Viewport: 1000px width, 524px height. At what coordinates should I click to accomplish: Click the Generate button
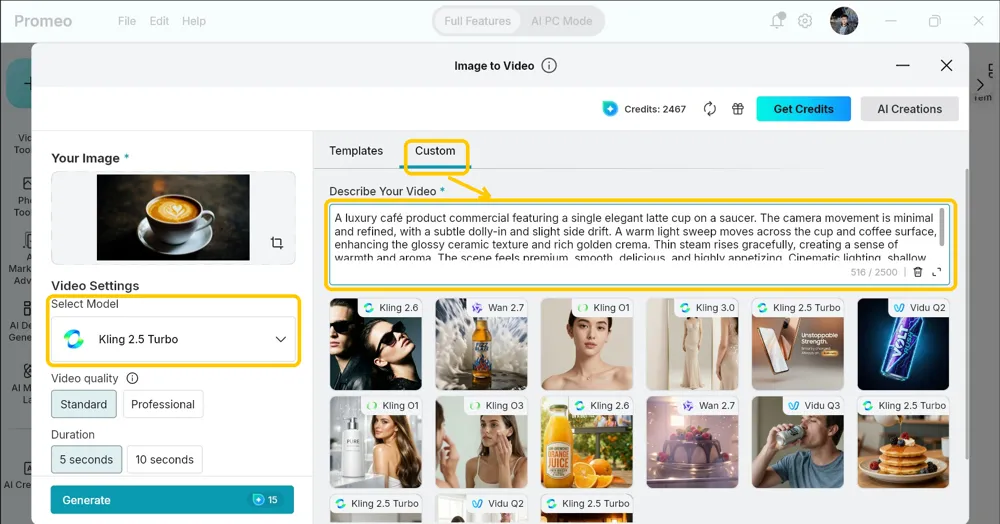click(x=172, y=500)
